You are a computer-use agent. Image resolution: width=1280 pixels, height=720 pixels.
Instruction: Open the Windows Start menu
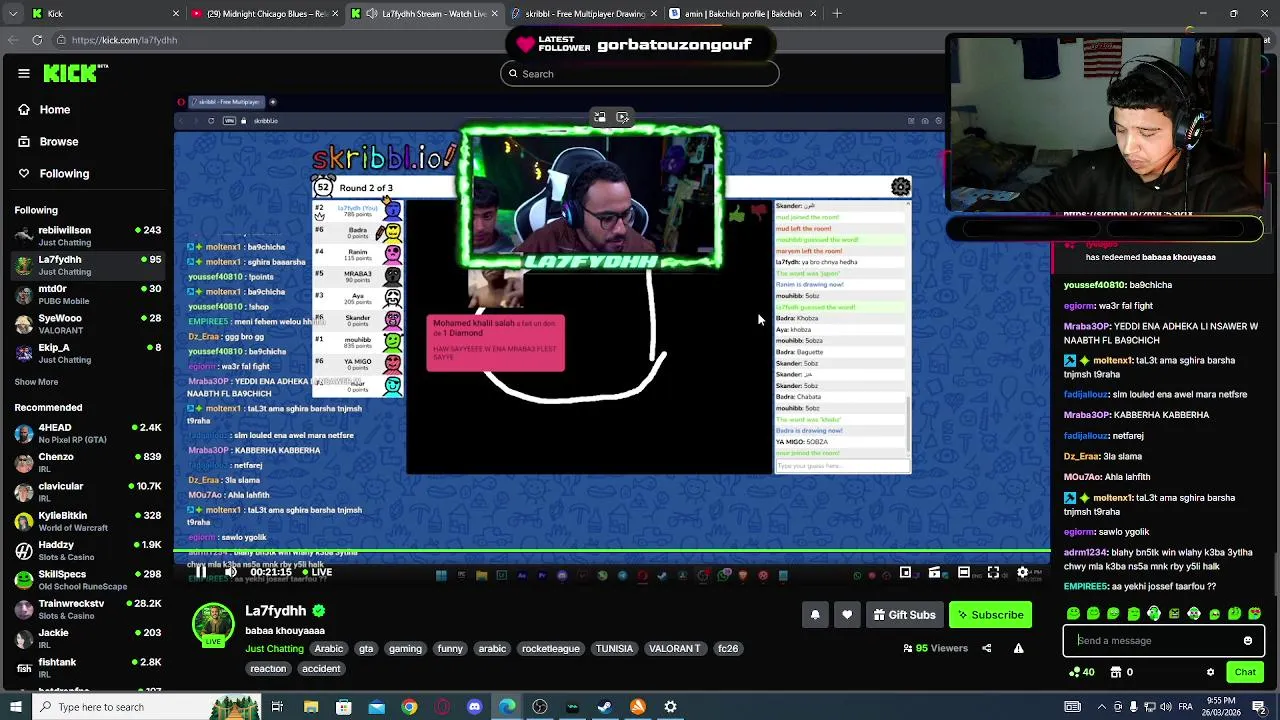tap(16, 707)
